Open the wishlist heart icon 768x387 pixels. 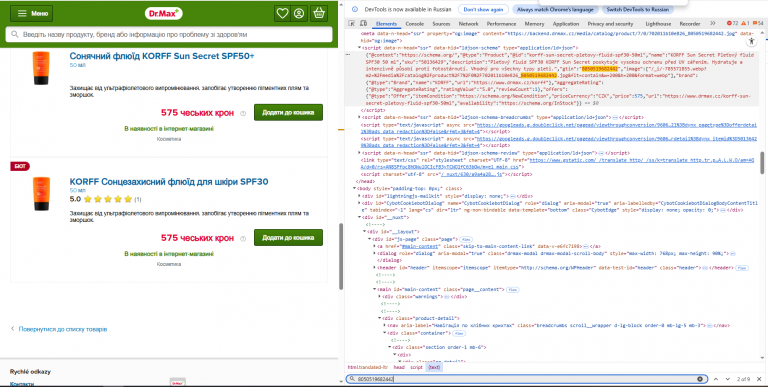coord(282,13)
